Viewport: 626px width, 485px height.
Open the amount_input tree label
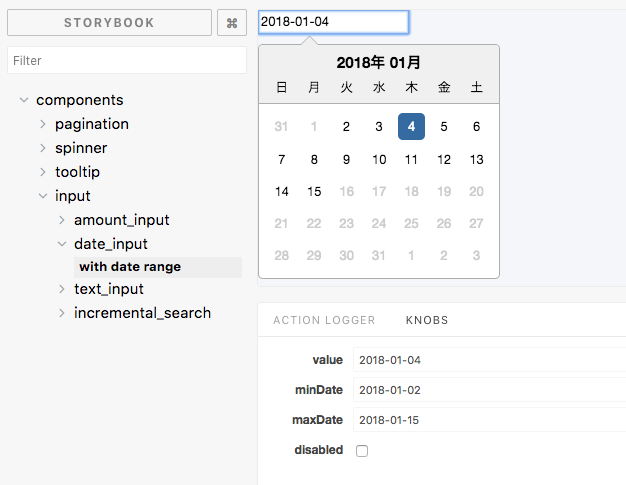121,220
